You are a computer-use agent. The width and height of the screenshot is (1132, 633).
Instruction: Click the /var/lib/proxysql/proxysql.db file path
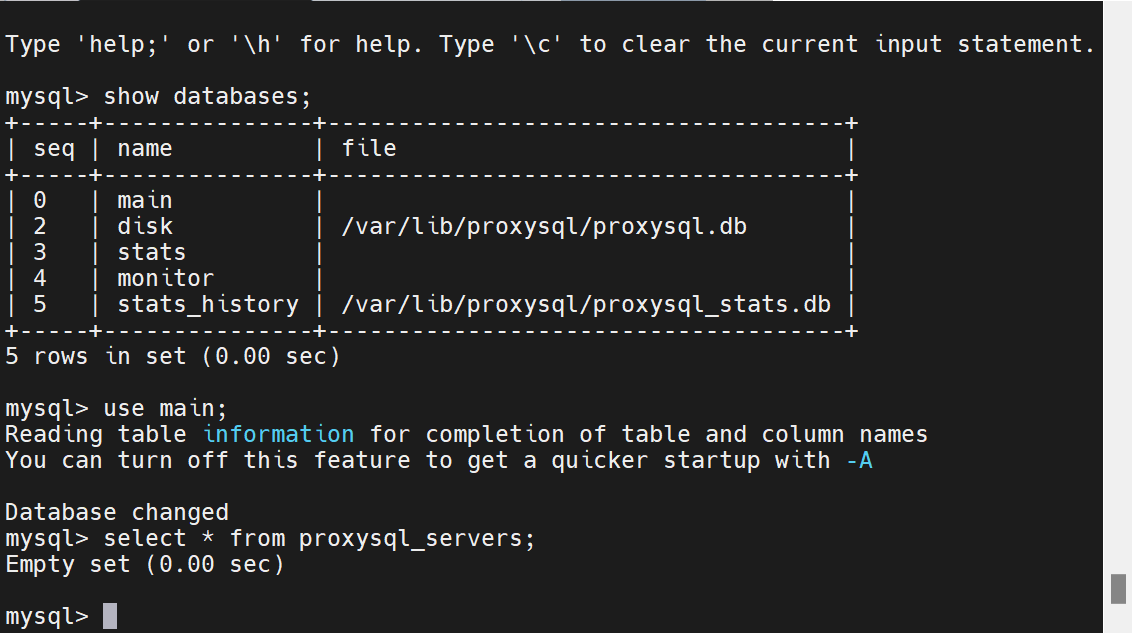(x=544, y=227)
